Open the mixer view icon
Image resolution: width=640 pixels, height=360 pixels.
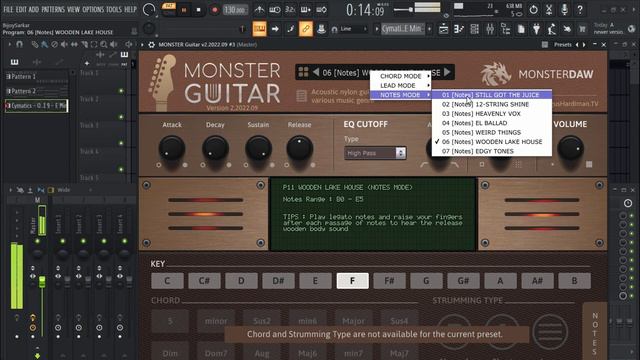[x=490, y=29]
